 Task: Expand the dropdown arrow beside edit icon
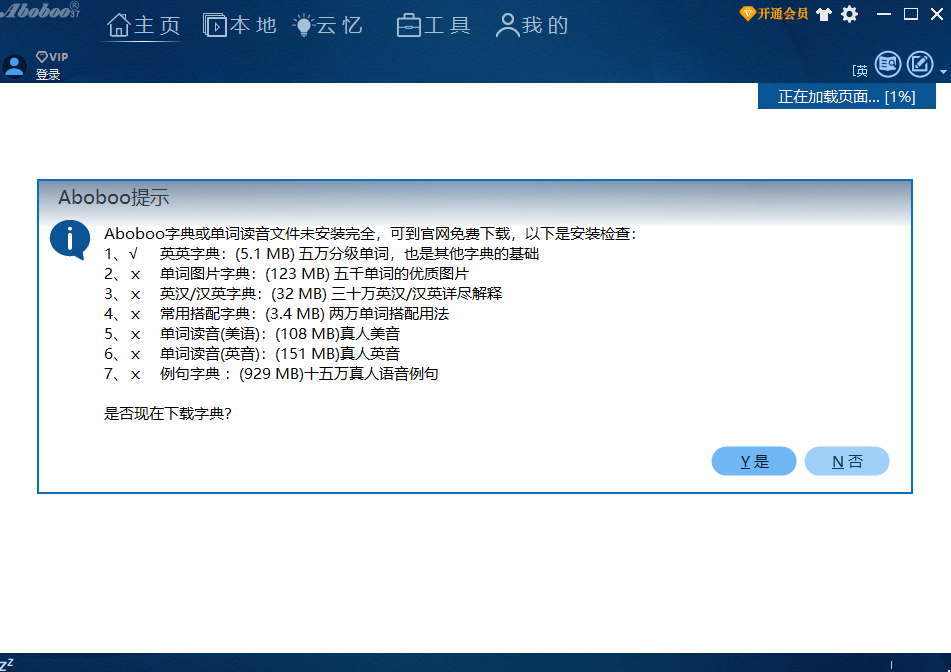(x=943, y=72)
